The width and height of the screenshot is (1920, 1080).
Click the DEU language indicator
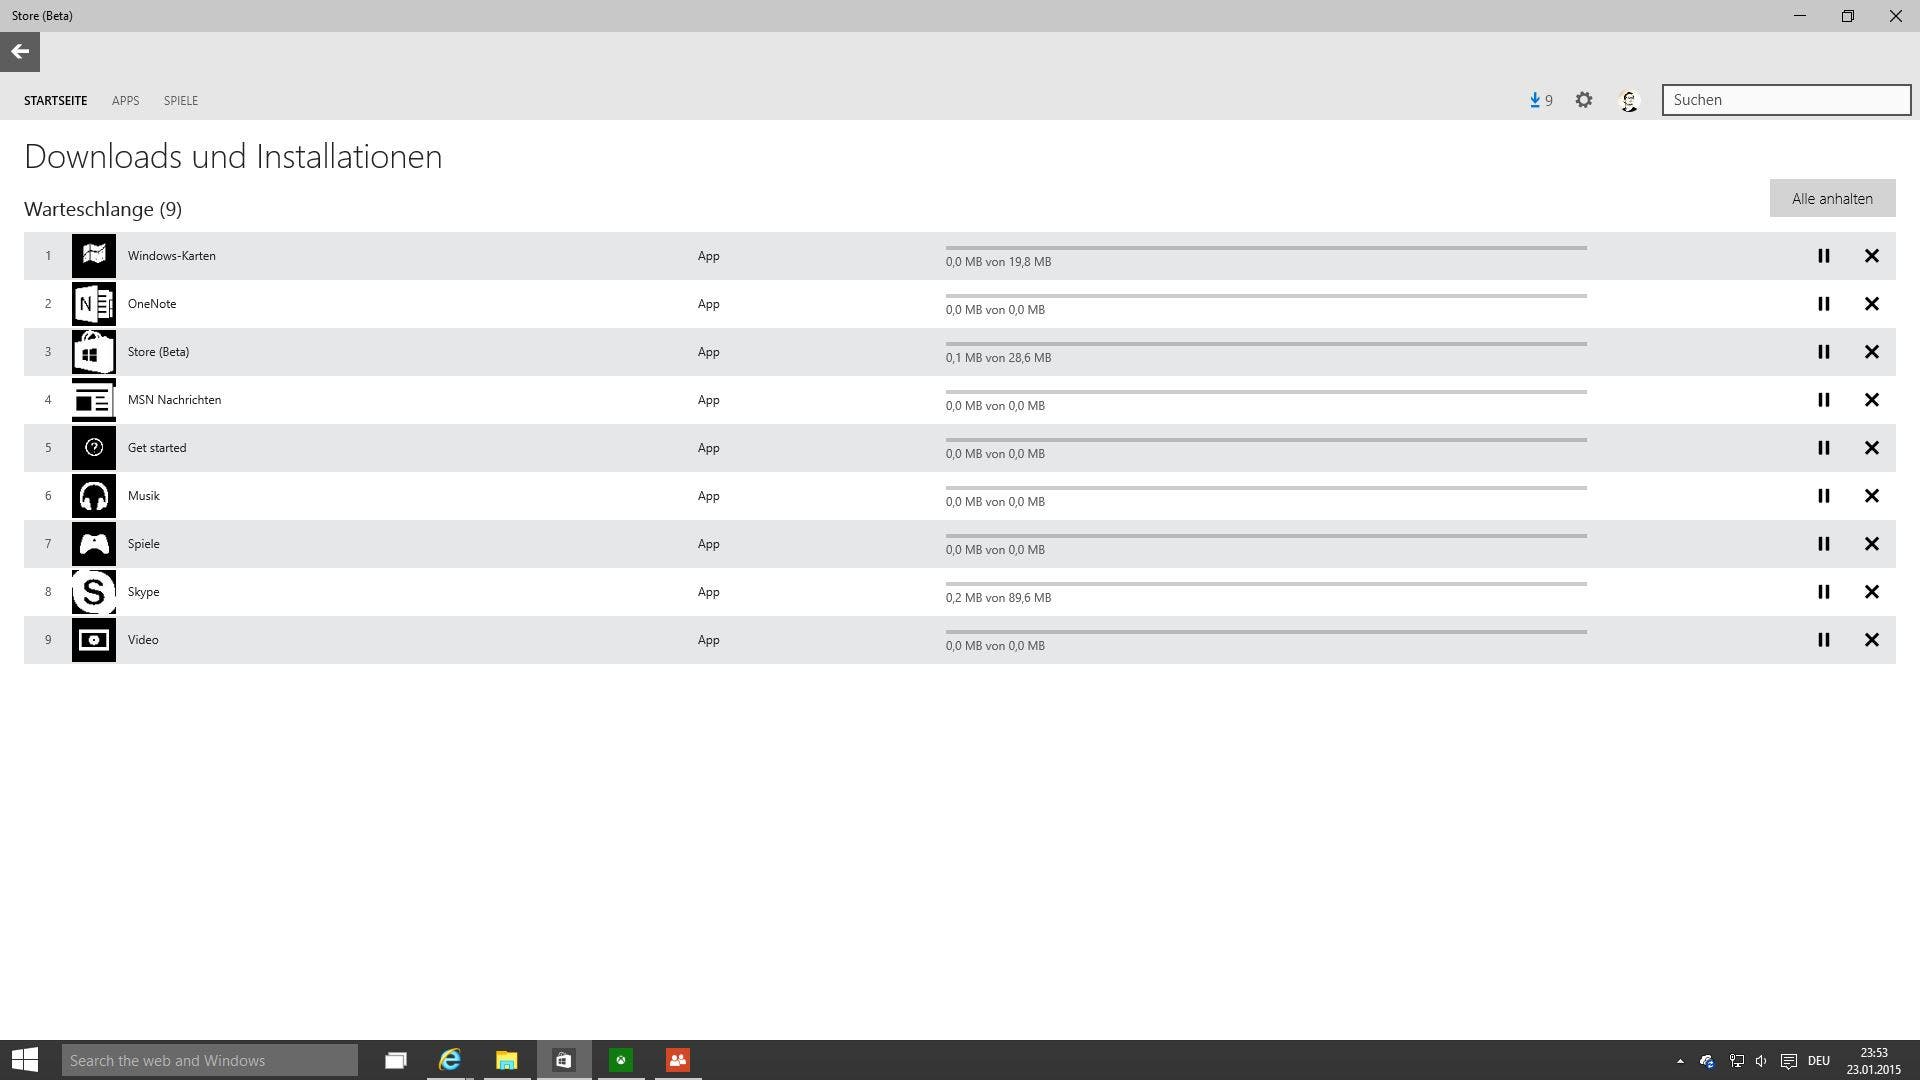tap(1819, 1061)
